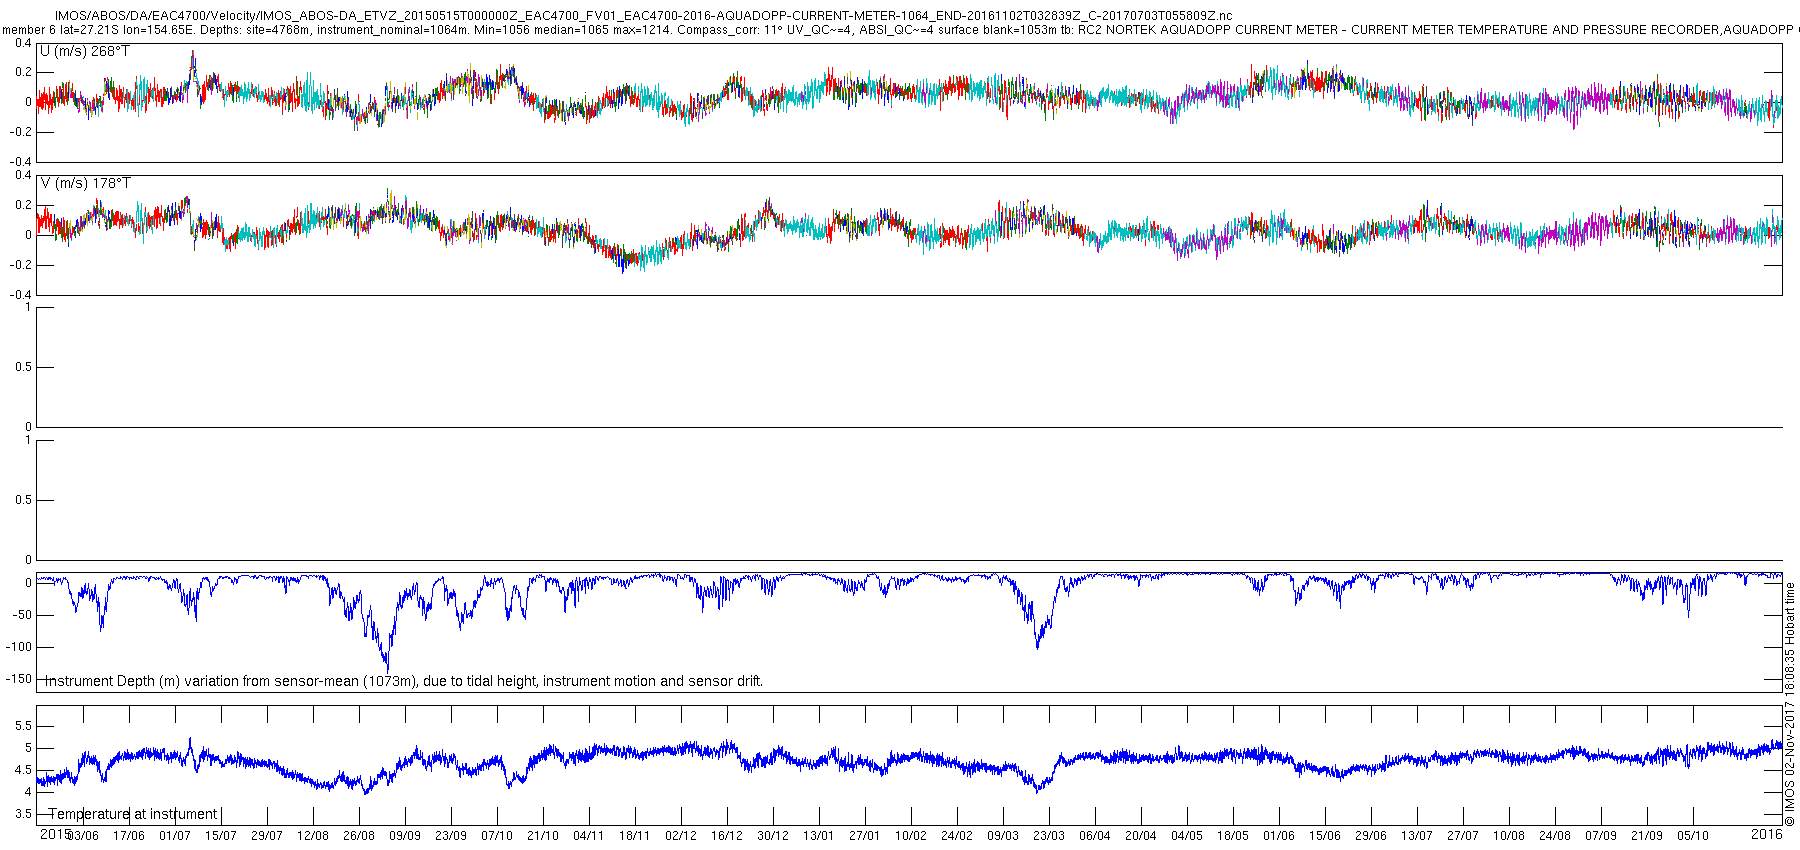The image size is (1800, 850).
Task: Select the 13/07 date tick label
Action: [x=1417, y=836]
